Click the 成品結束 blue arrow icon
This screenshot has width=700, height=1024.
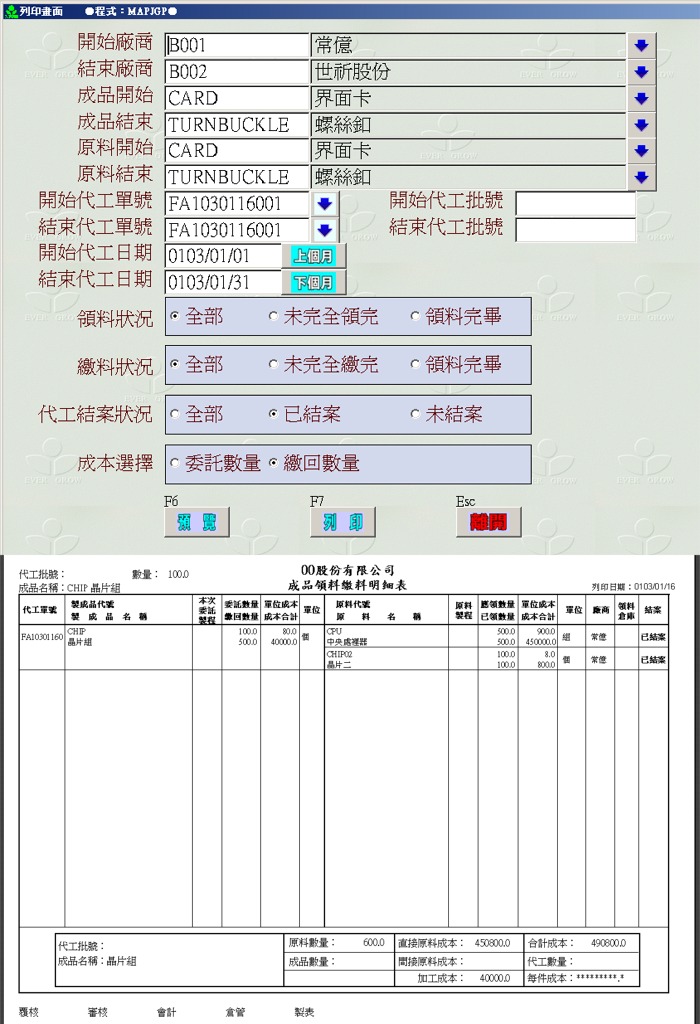coord(641,125)
